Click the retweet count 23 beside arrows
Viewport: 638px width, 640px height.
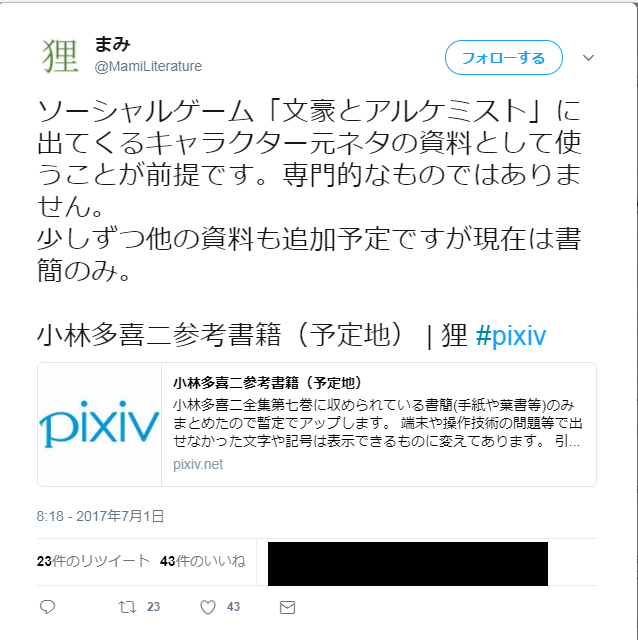(x=153, y=607)
